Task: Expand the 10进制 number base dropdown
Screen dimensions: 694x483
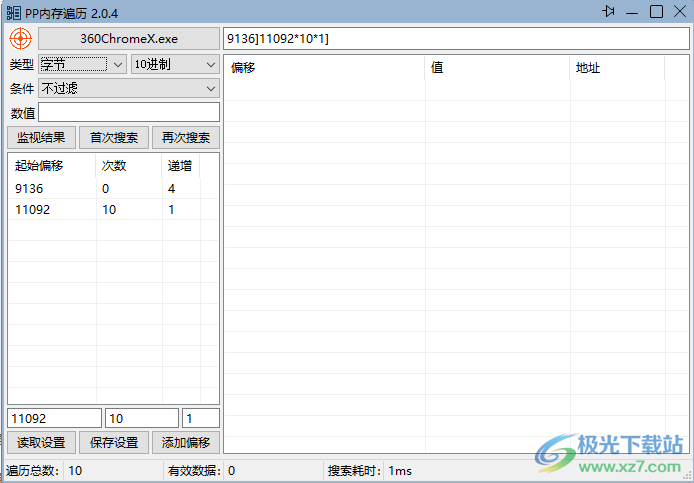Action: point(175,64)
